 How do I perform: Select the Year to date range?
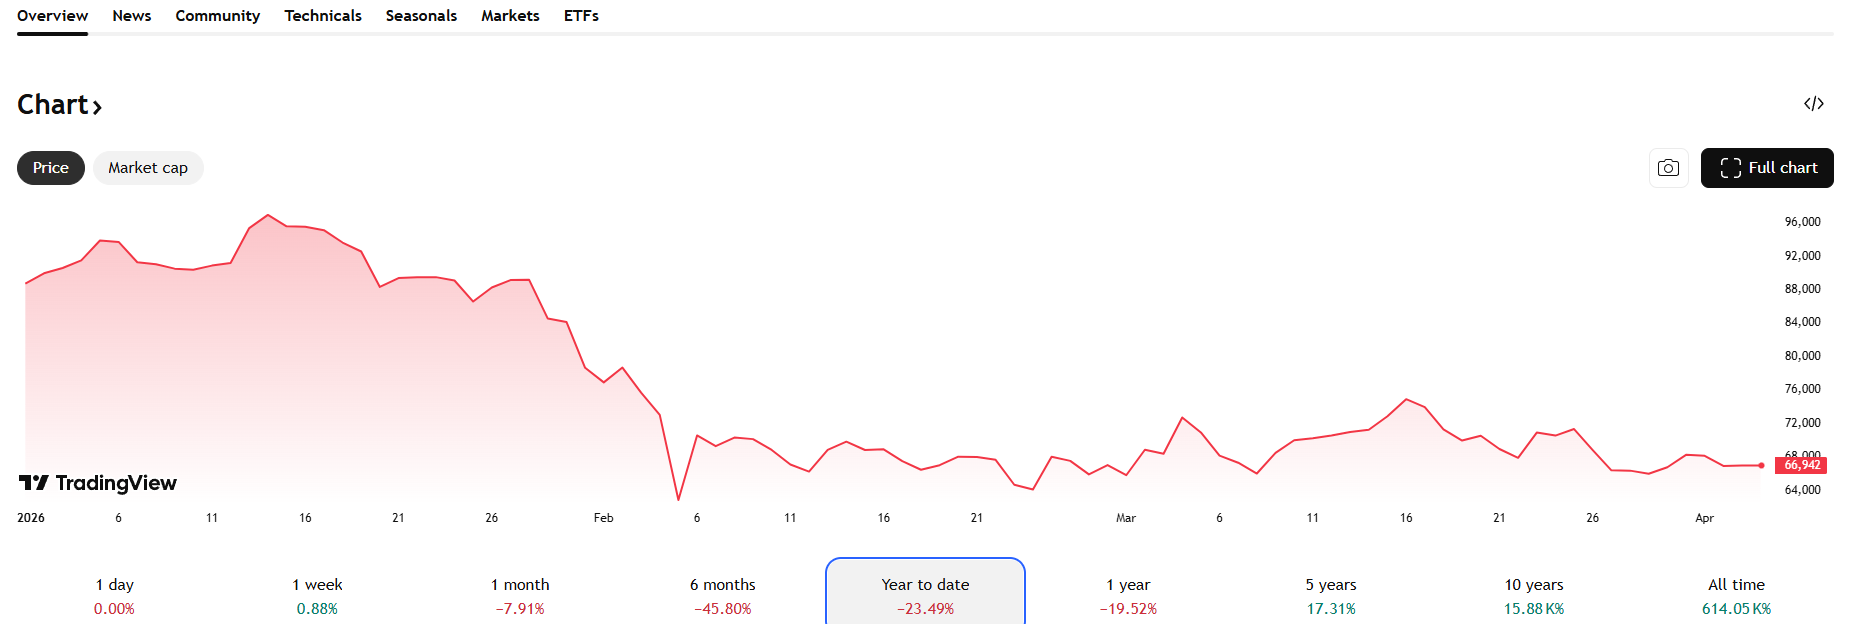pyautogui.click(x=925, y=595)
